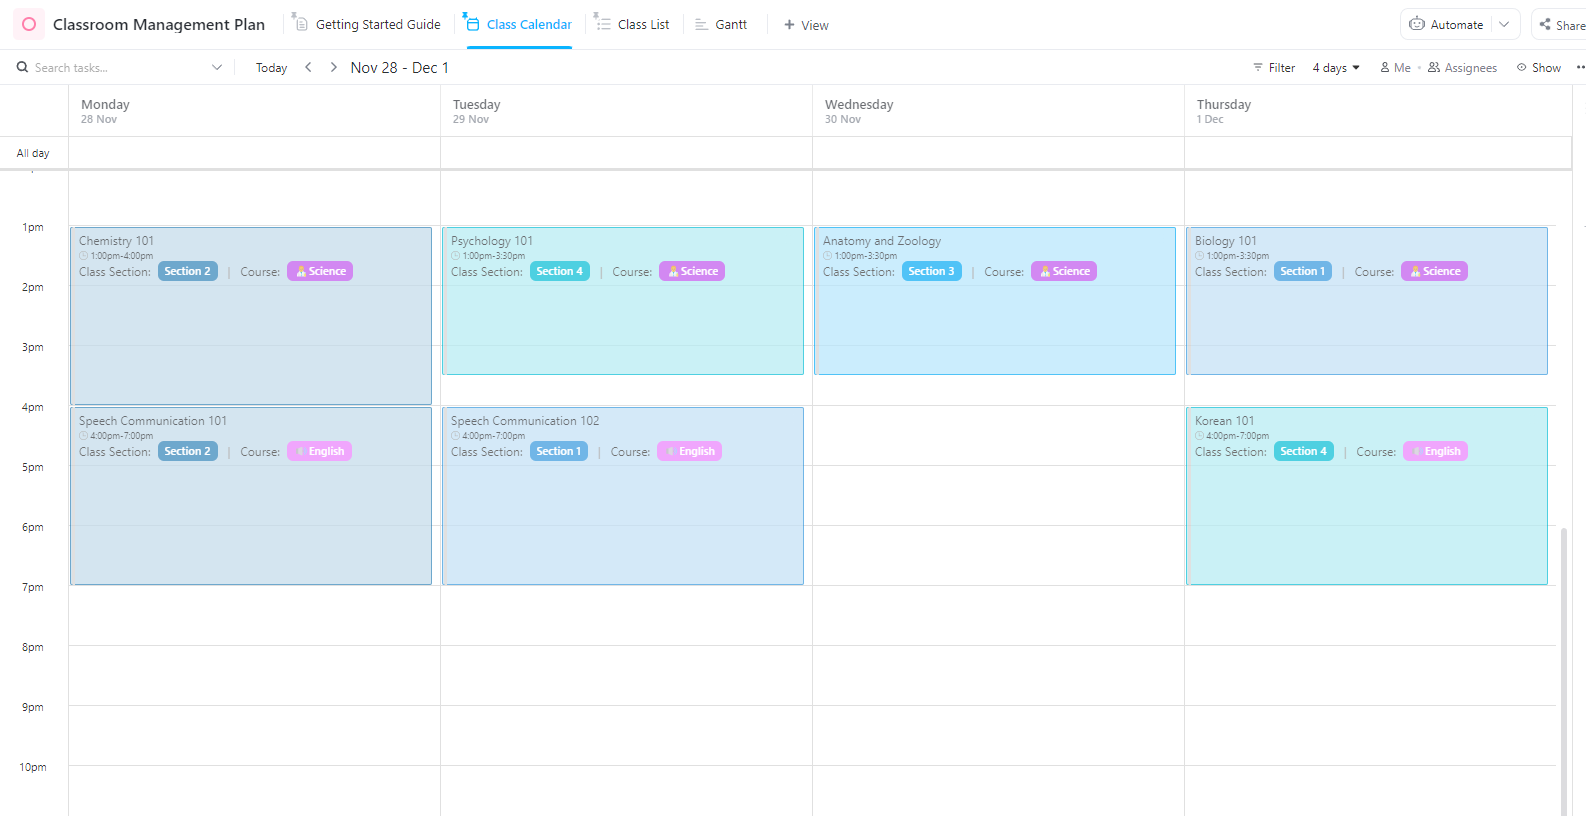Click the Today button
1586x816 pixels.
coord(271,67)
